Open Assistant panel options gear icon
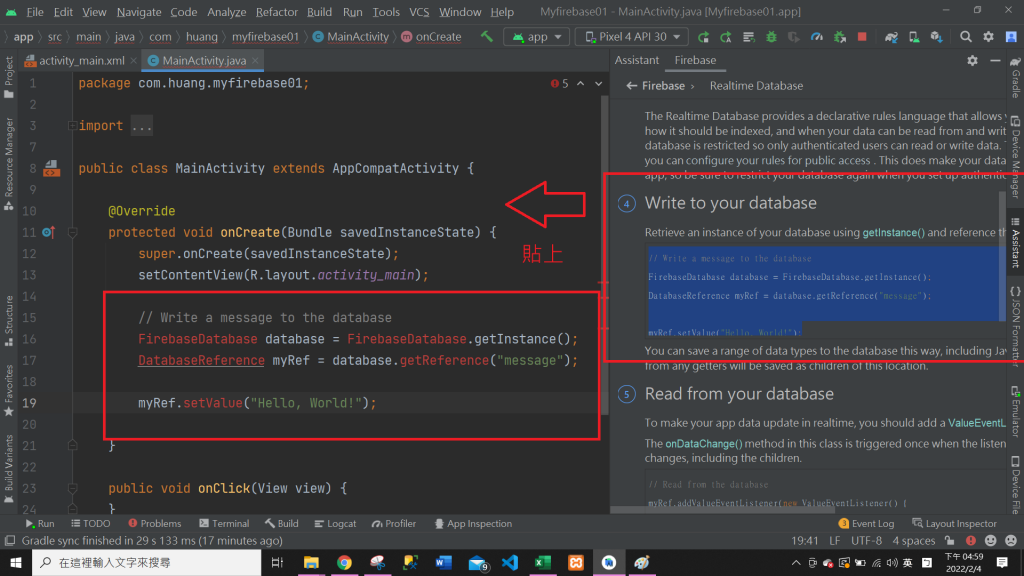Image resolution: width=1024 pixels, height=576 pixels. [x=972, y=60]
